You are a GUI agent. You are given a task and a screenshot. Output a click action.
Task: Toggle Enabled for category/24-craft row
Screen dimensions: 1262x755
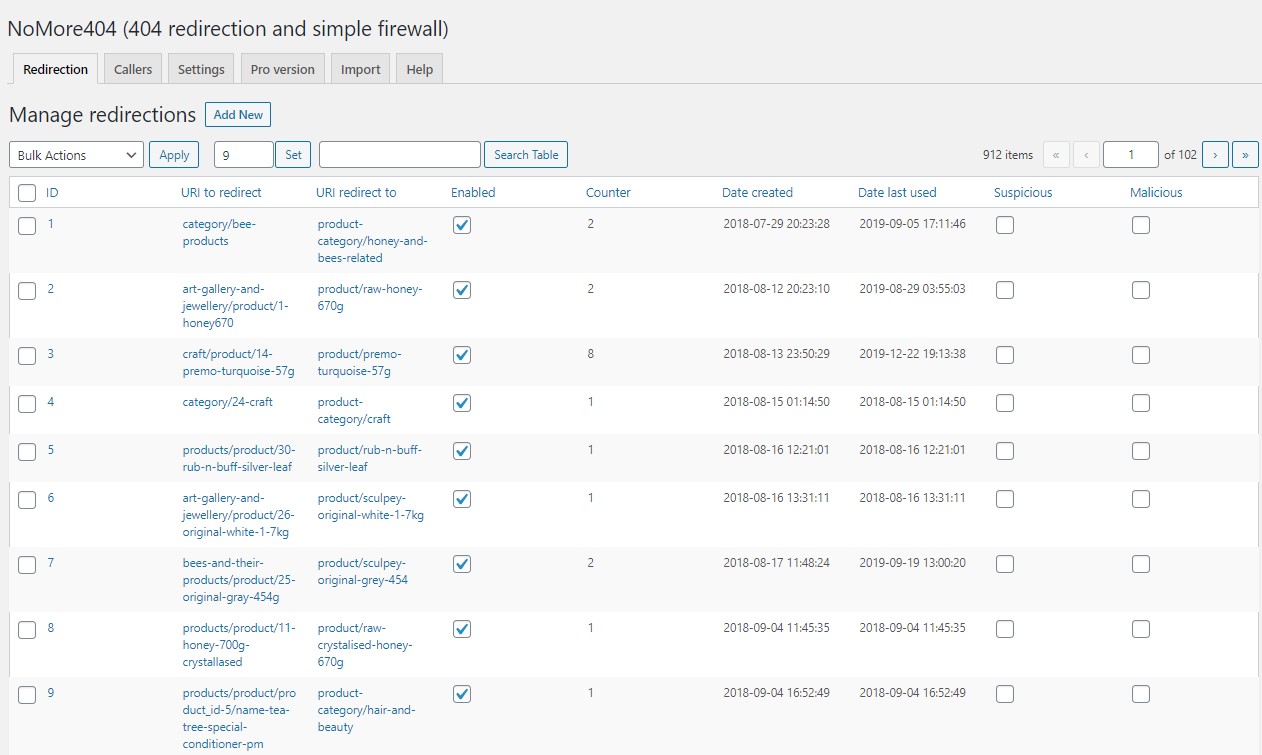click(462, 403)
